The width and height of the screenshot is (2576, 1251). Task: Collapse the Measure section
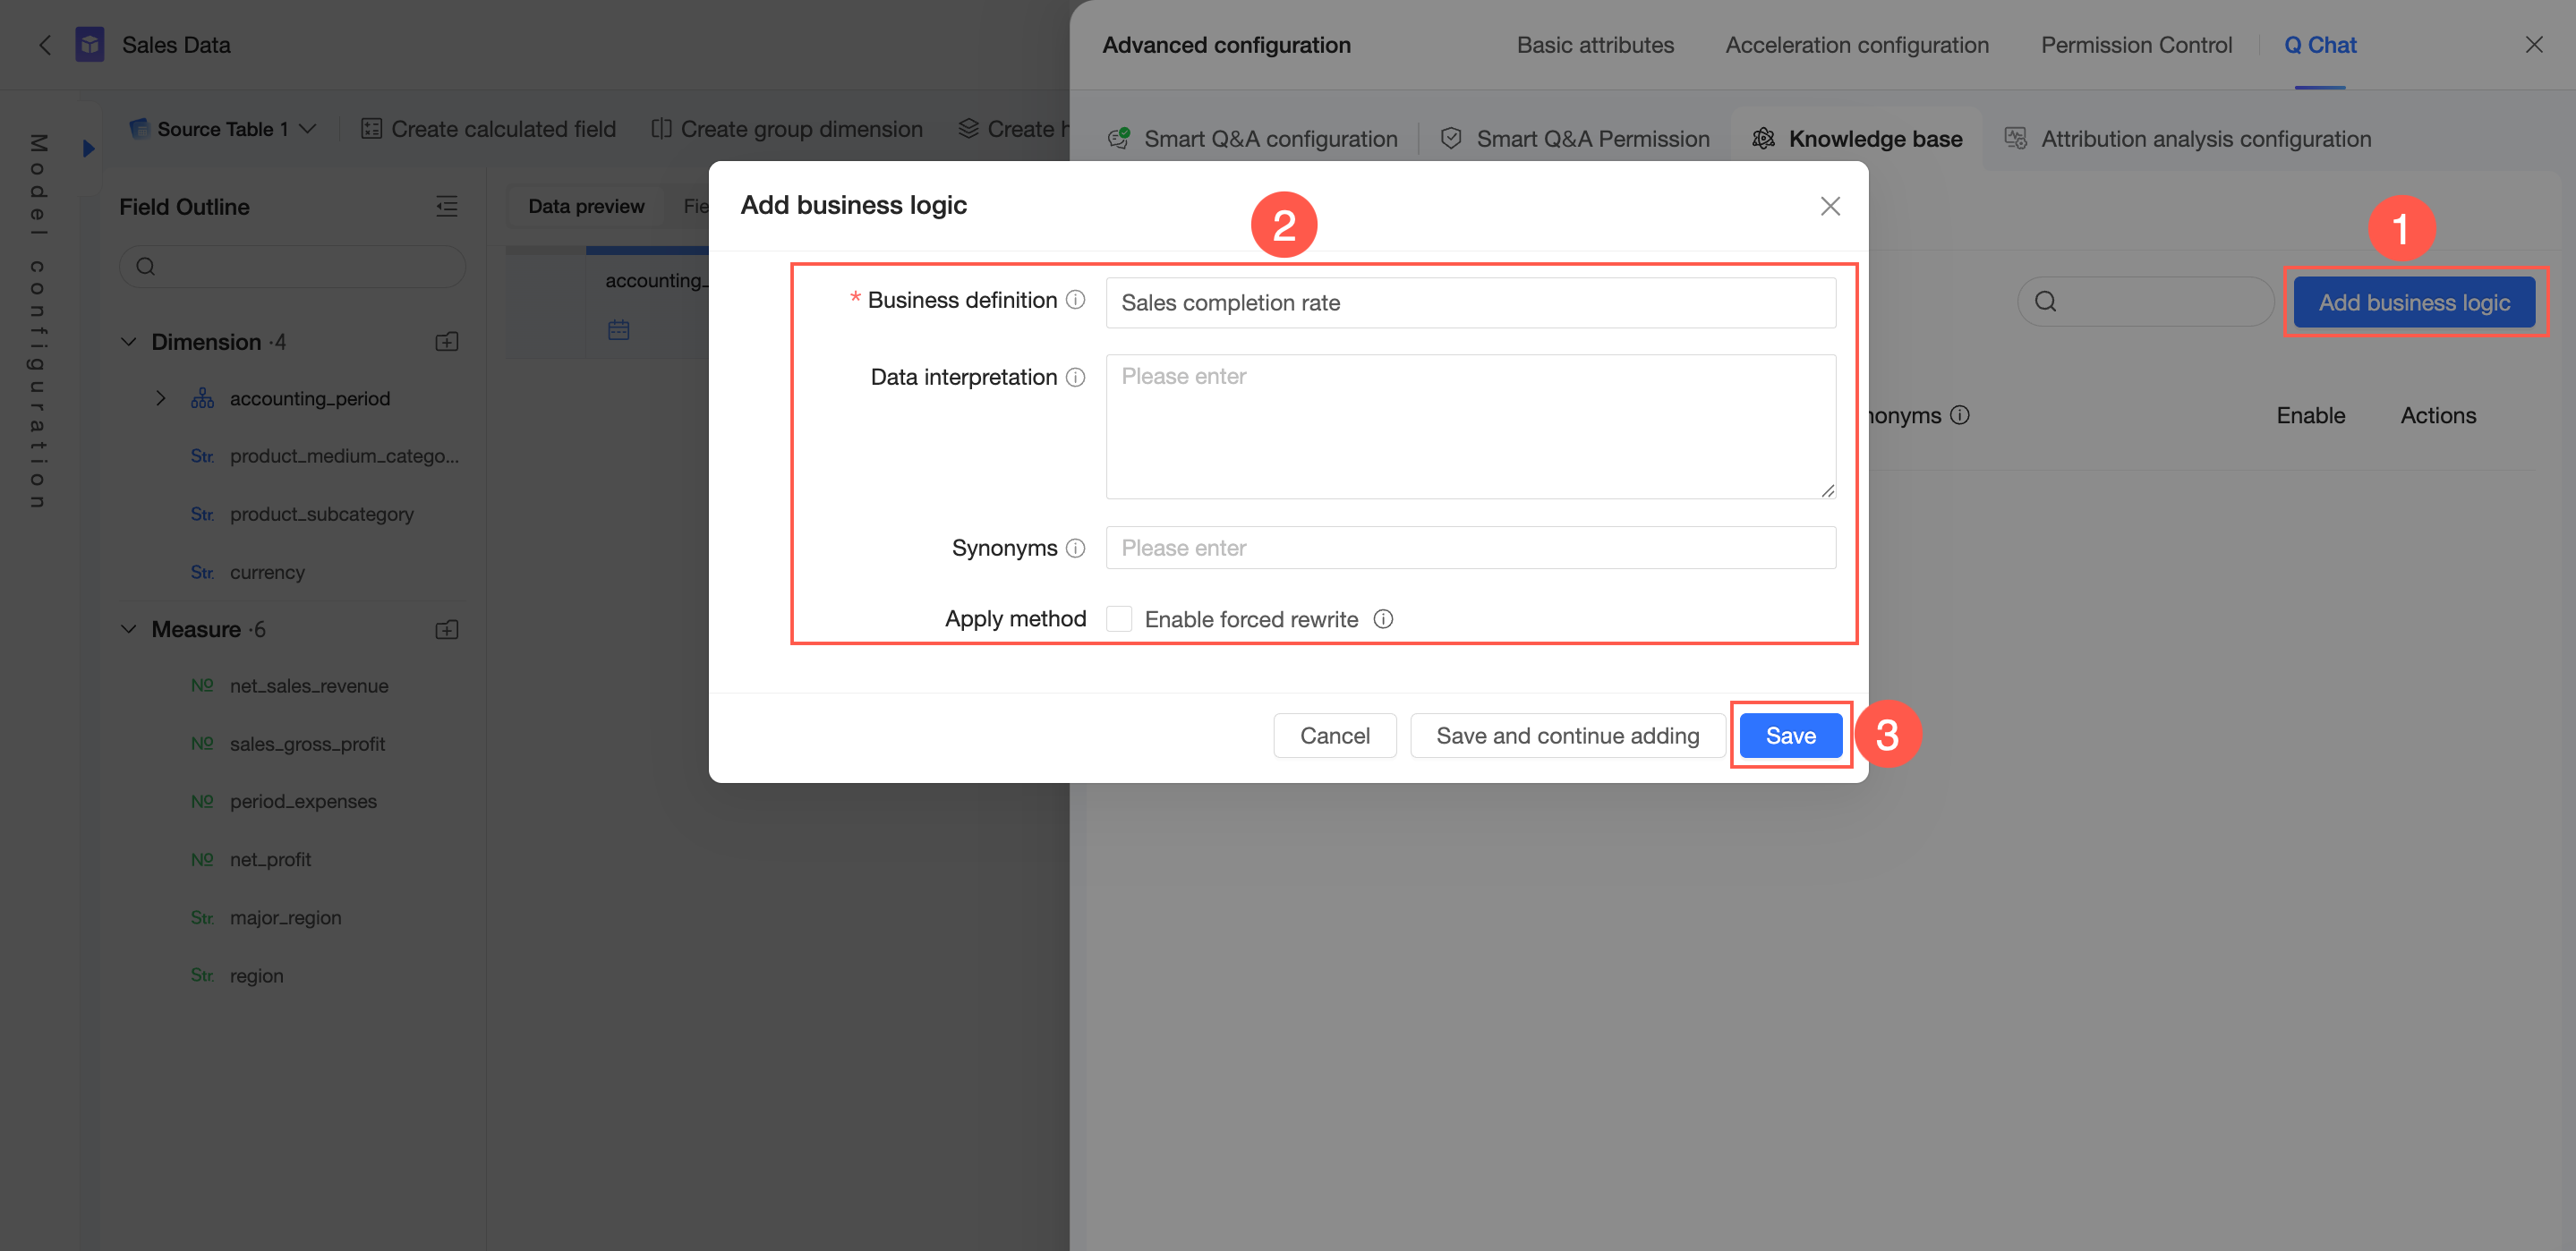tap(129, 630)
